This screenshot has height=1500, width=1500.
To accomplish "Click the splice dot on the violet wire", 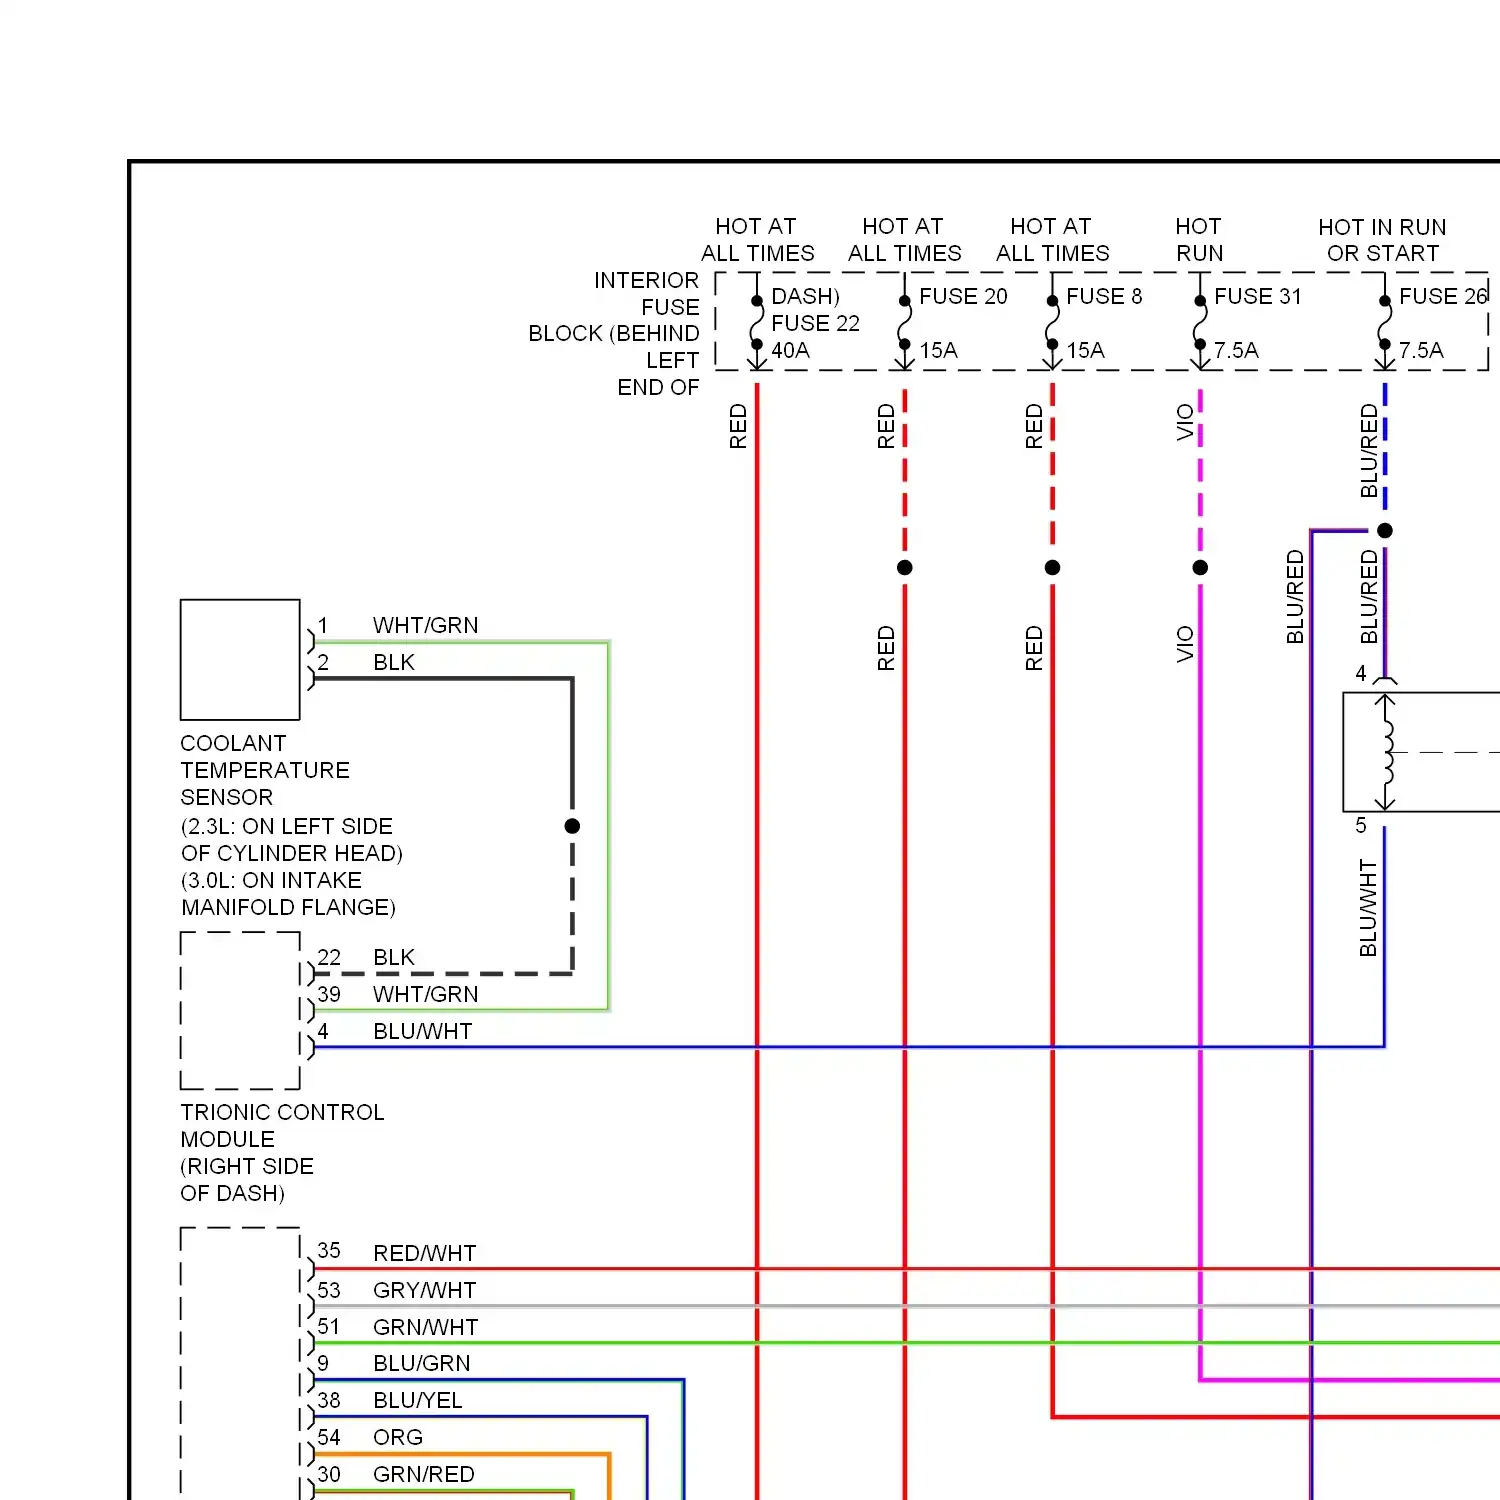I will coord(1200,567).
